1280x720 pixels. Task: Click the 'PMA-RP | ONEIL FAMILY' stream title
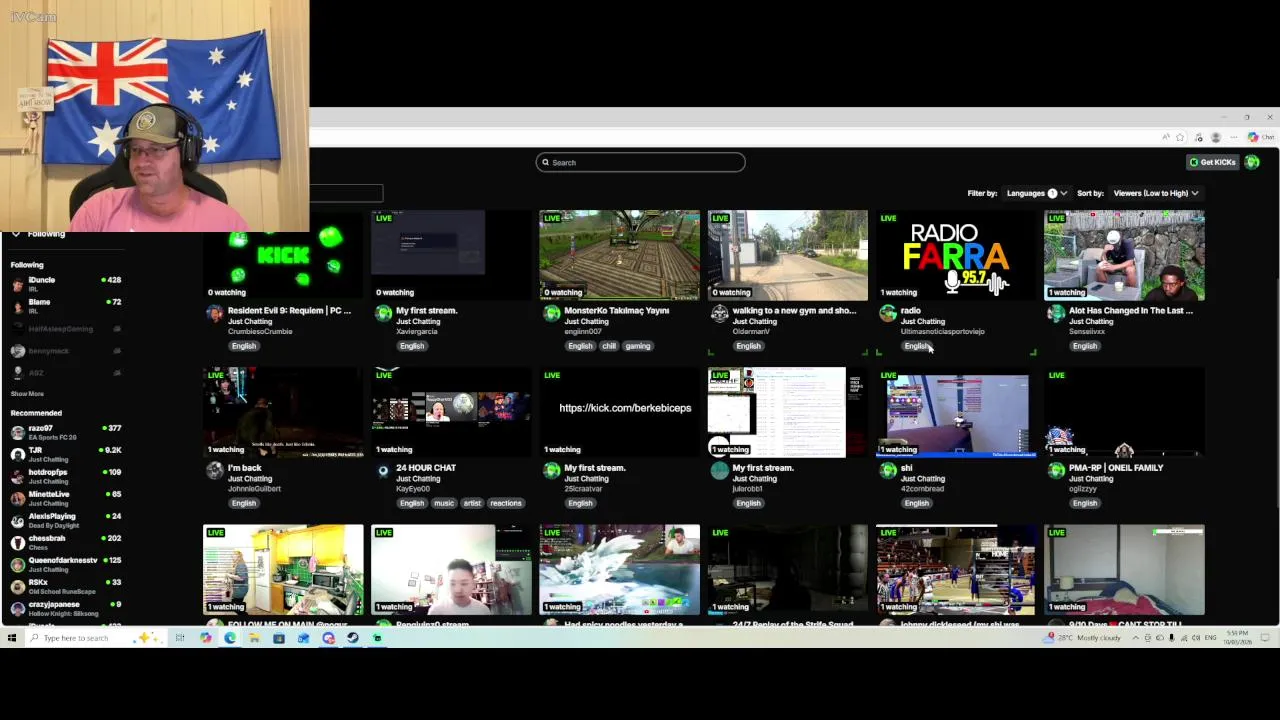1116,468
